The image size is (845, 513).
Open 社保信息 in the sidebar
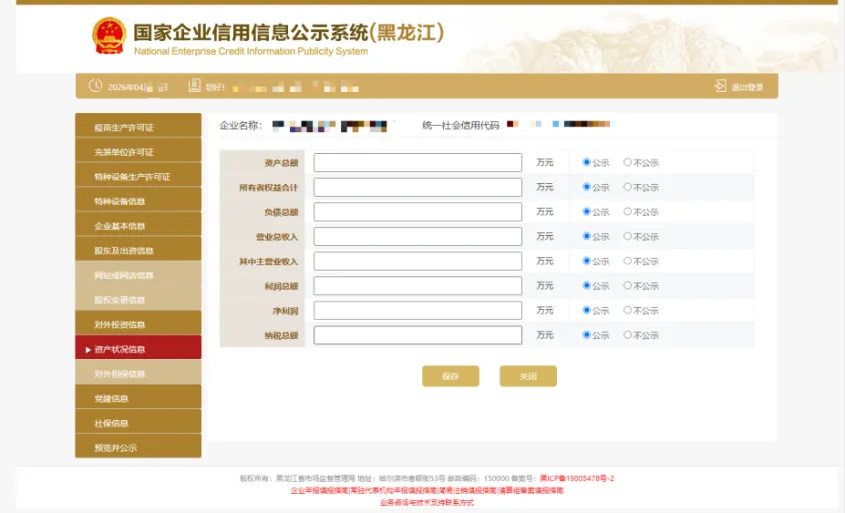coord(138,422)
